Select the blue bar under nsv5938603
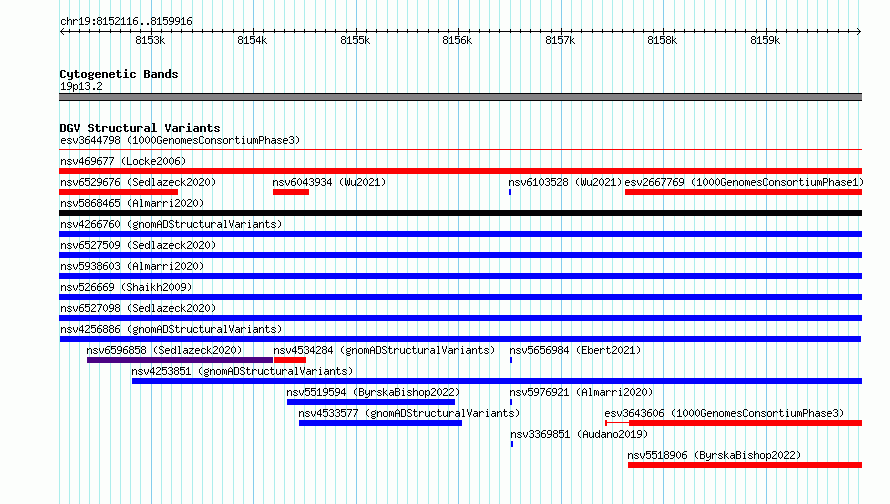This screenshot has width=890, height=504. pyautogui.click(x=460, y=276)
